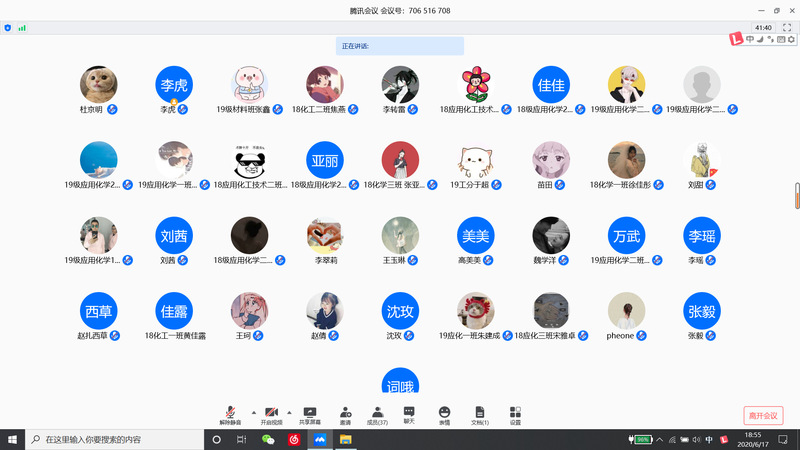Open the emoji reactions (表情) icon
This screenshot has width=800, height=450.
(x=444, y=413)
